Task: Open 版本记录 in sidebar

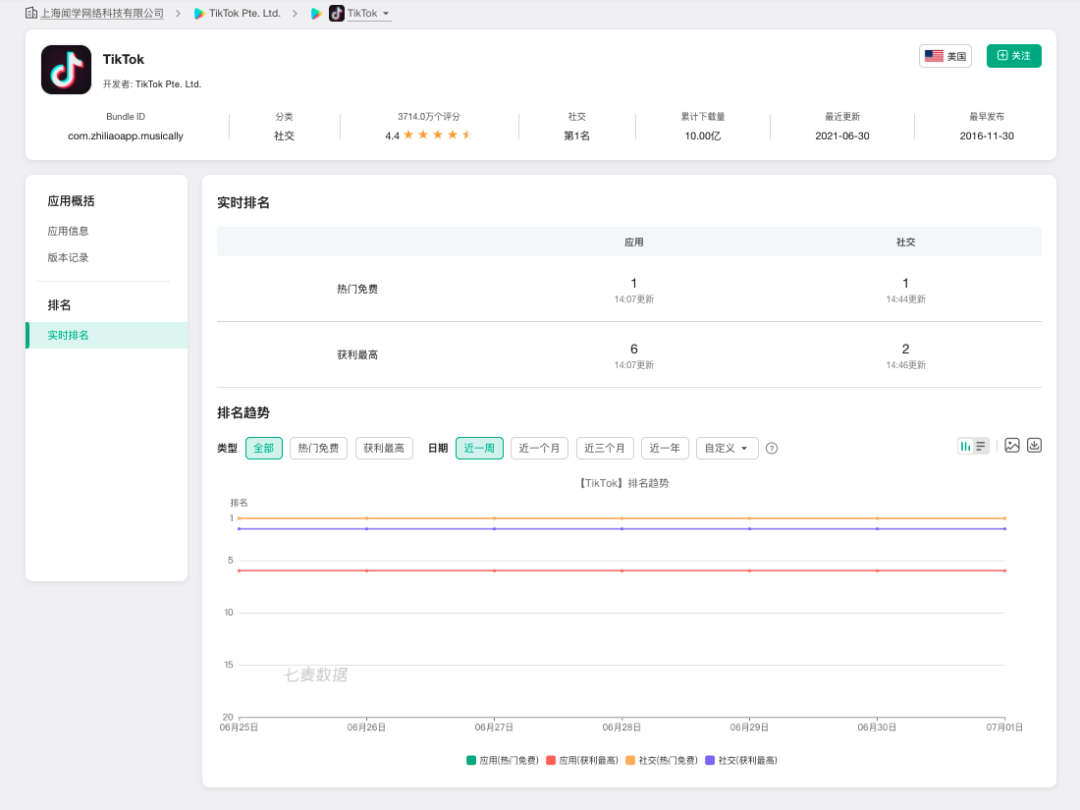Action: click(68, 258)
